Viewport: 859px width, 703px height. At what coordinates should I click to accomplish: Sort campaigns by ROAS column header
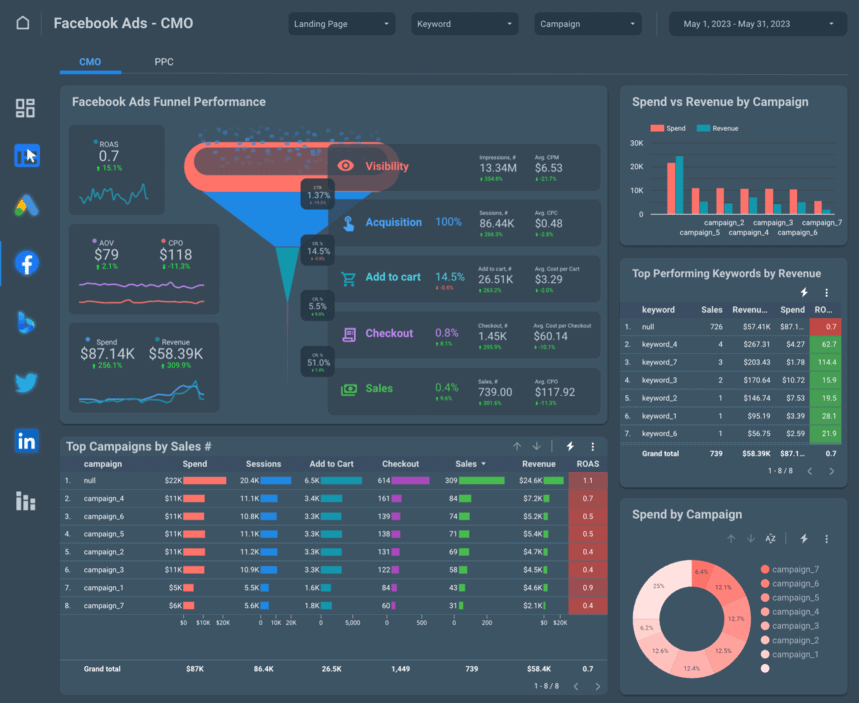coord(588,464)
